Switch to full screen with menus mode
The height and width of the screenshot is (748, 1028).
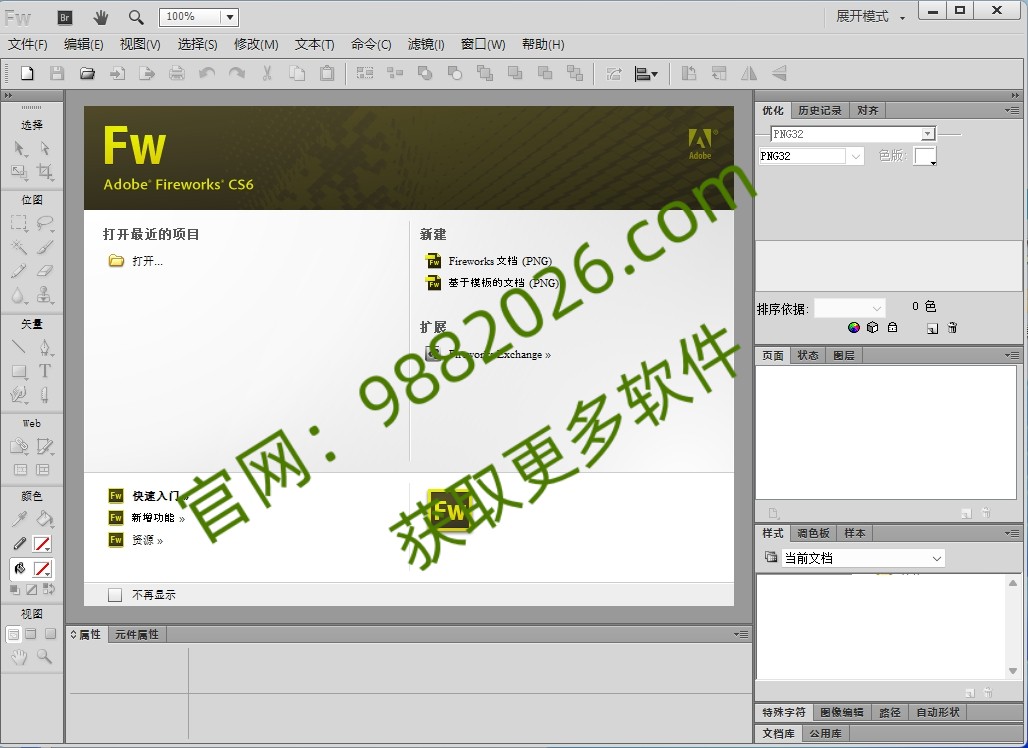[31, 634]
